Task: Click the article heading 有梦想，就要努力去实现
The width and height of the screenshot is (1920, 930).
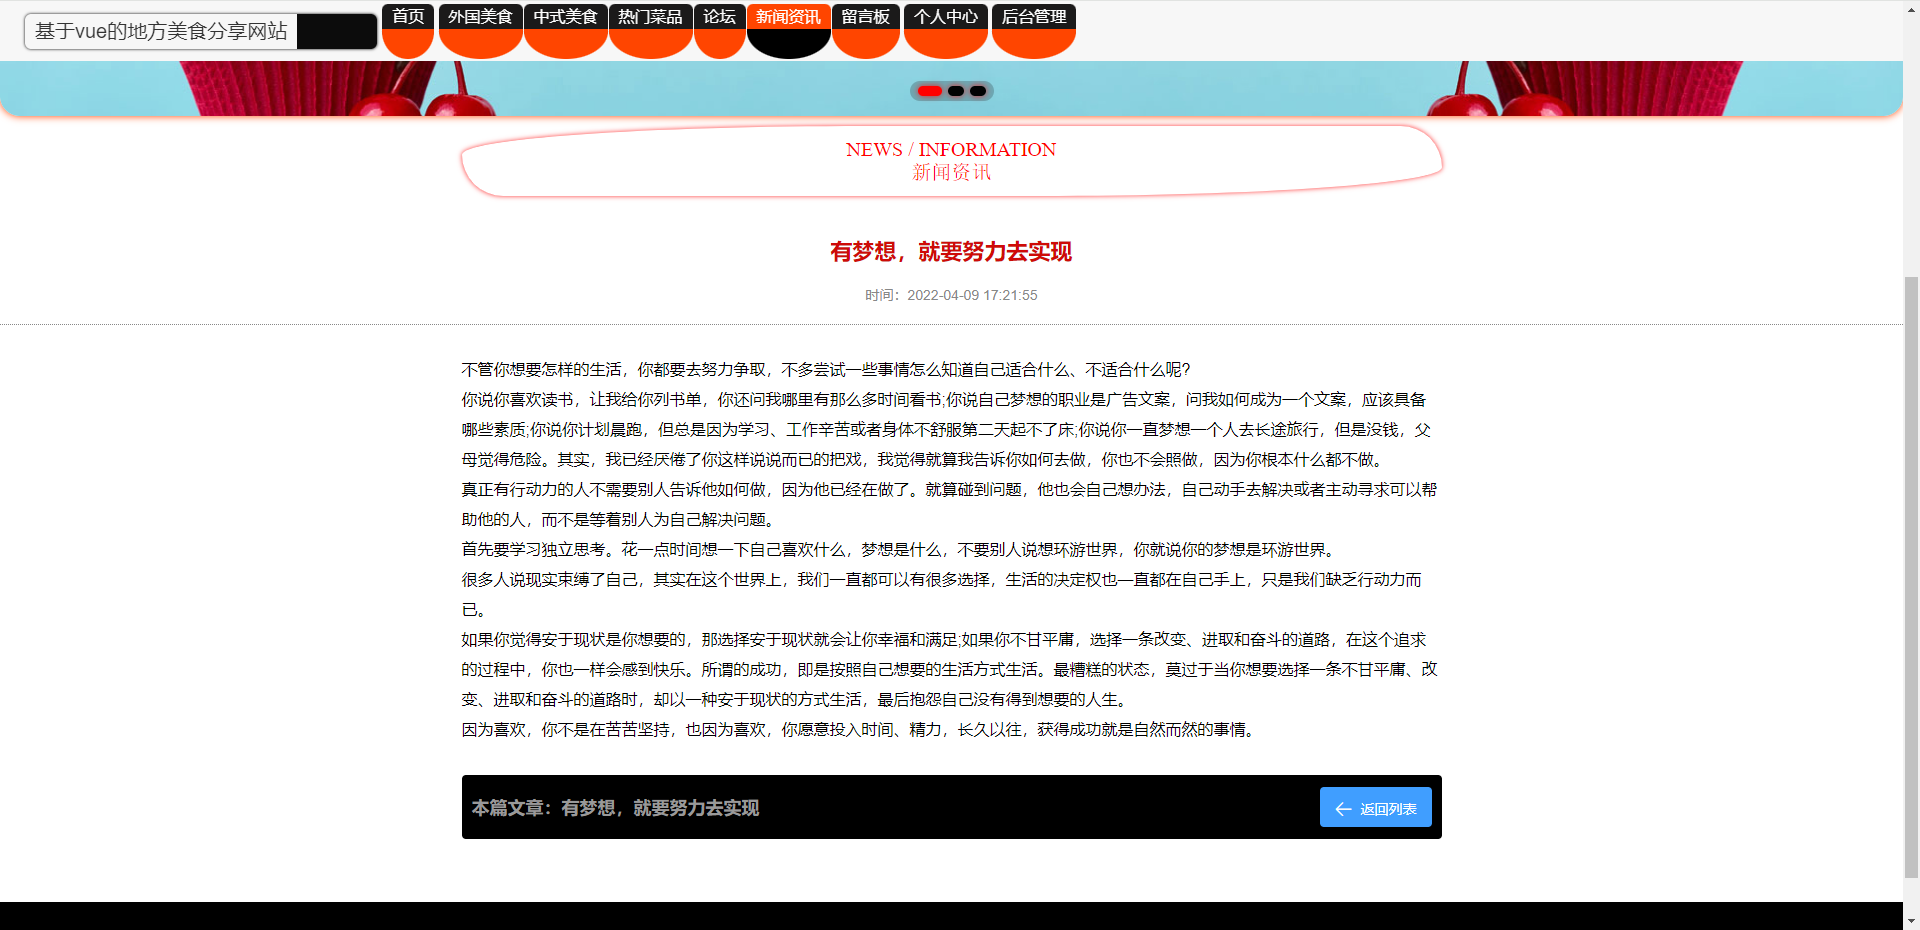Action: (951, 252)
